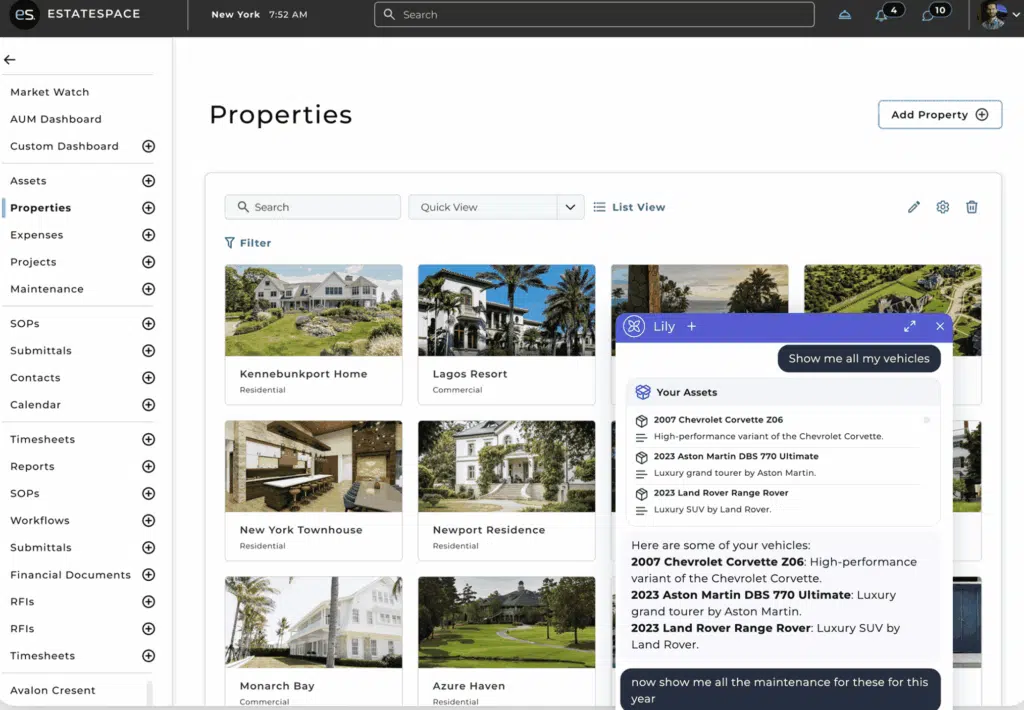Open the settings gear above the property cards
The width and height of the screenshot is (1024, 710).
pos(942,207)
